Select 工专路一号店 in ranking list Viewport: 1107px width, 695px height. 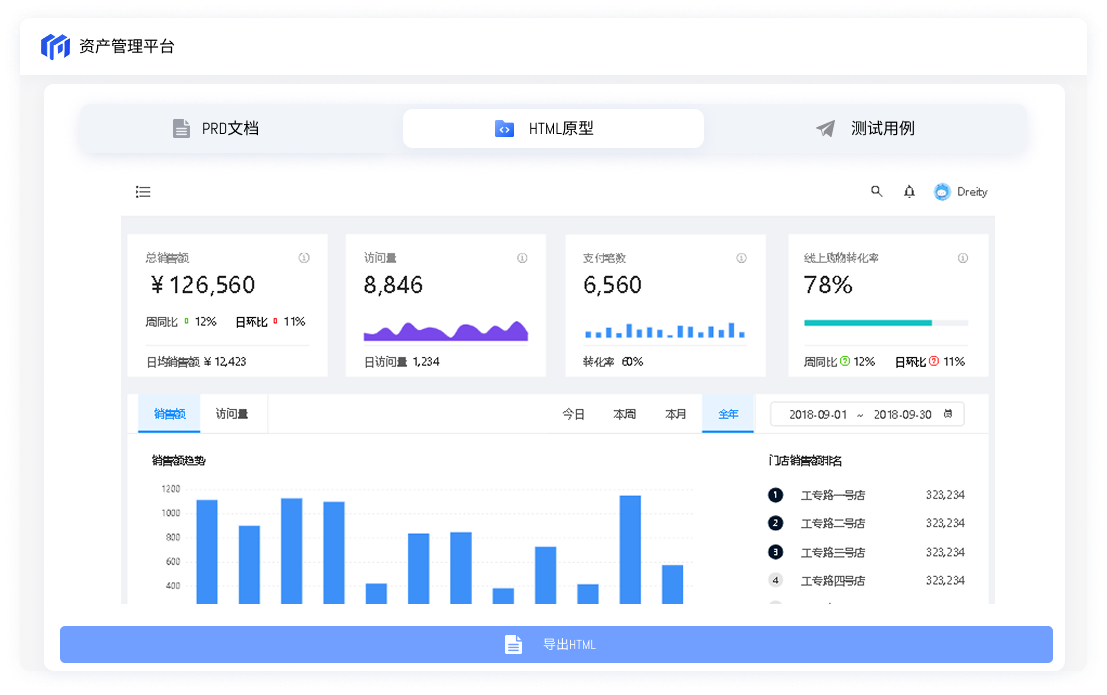833,496
